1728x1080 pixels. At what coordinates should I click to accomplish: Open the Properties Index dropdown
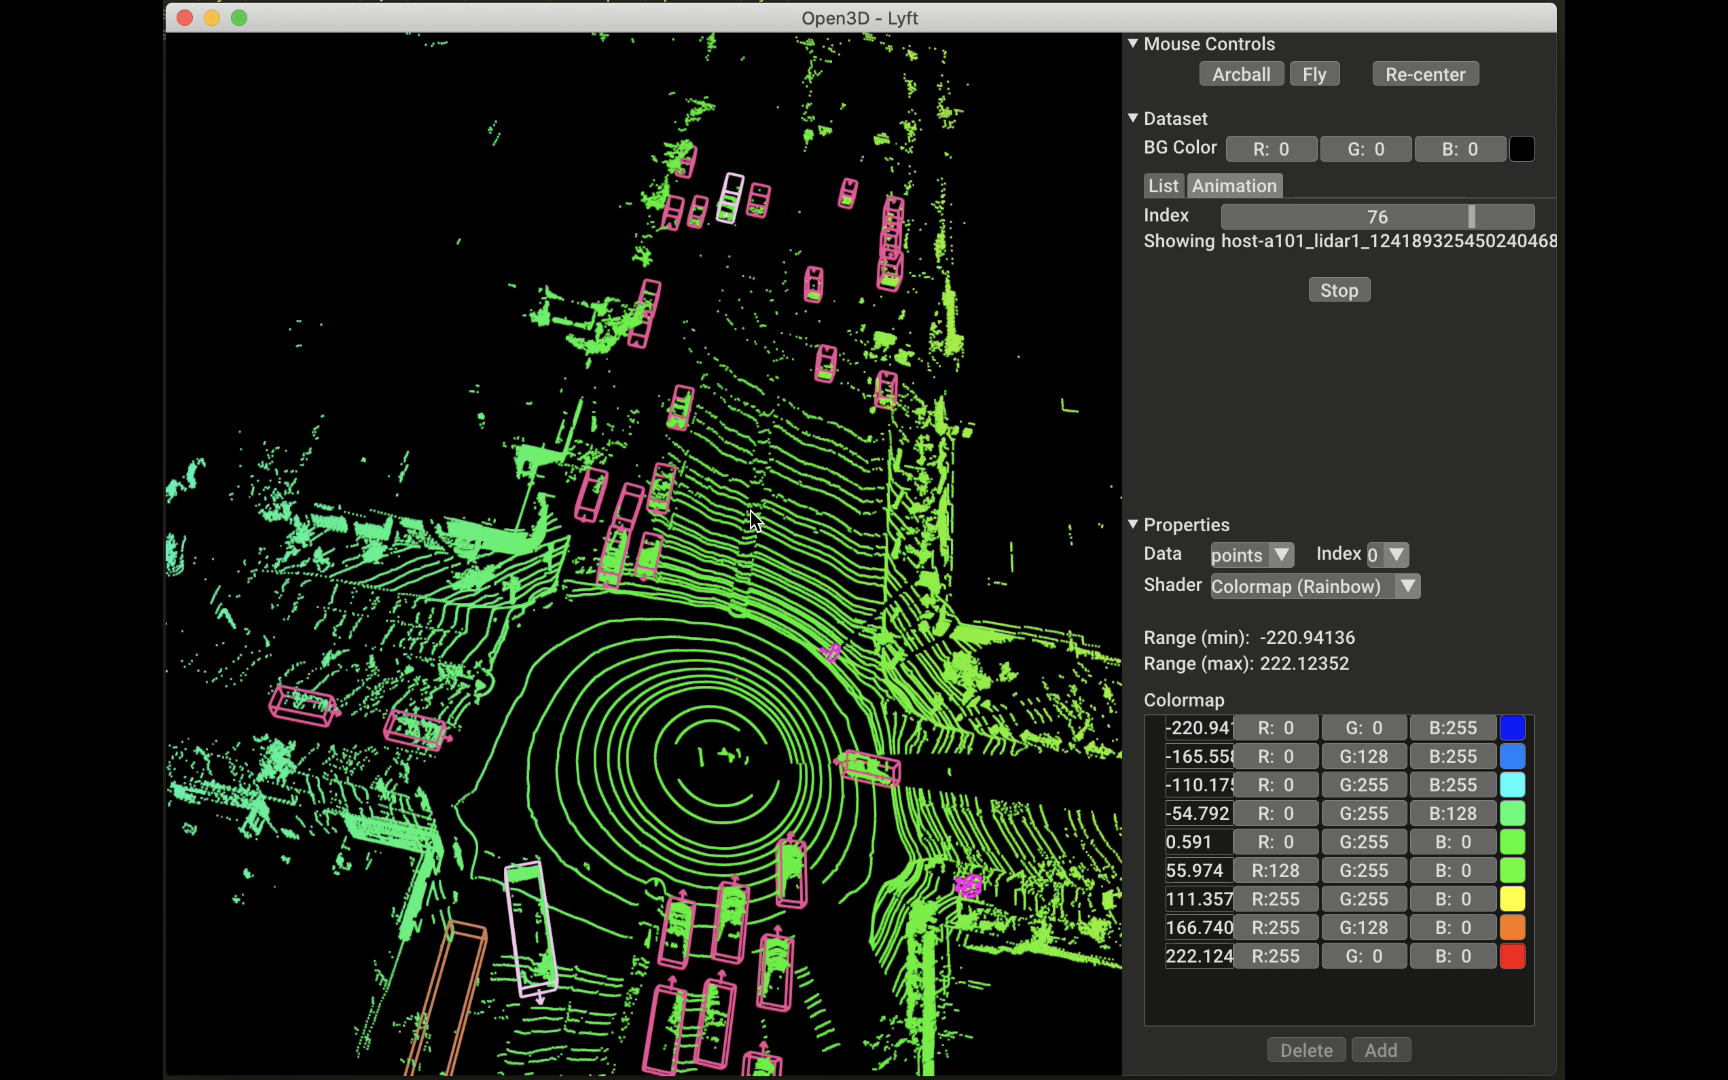click(1387, 555)
